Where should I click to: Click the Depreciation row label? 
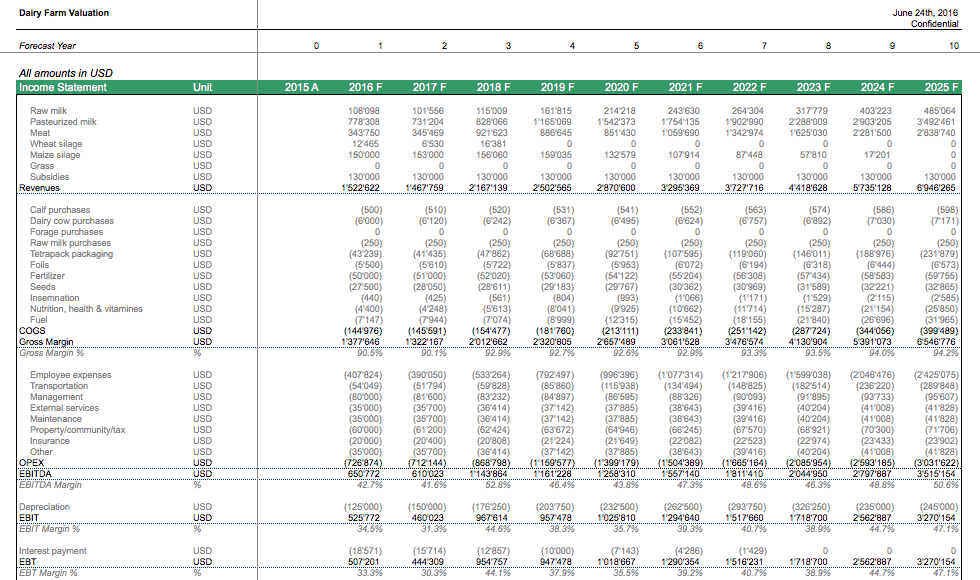(x=44, y=507)
